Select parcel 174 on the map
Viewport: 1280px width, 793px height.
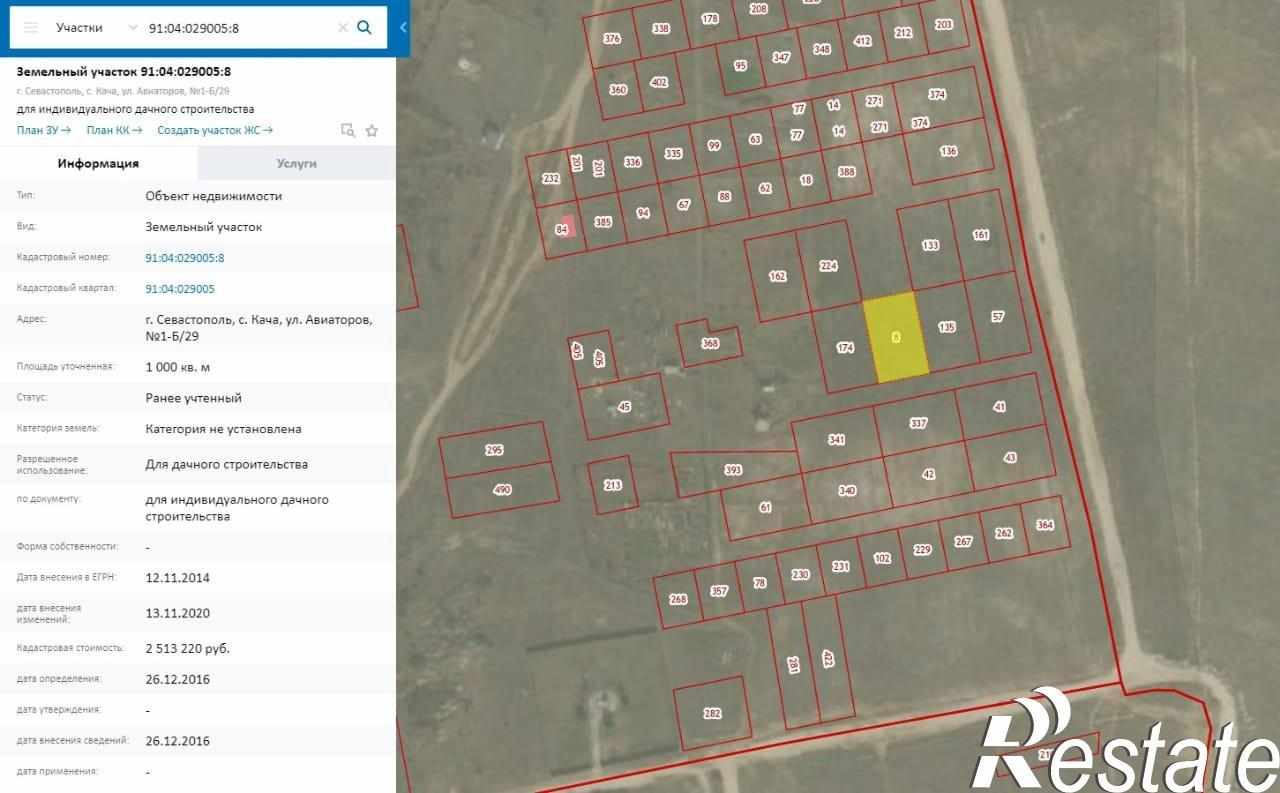coord(845,348)
